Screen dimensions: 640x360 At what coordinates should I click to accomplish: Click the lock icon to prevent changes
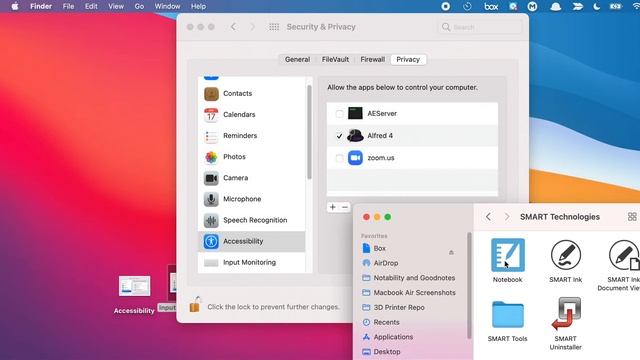click(x=195, y=304)
